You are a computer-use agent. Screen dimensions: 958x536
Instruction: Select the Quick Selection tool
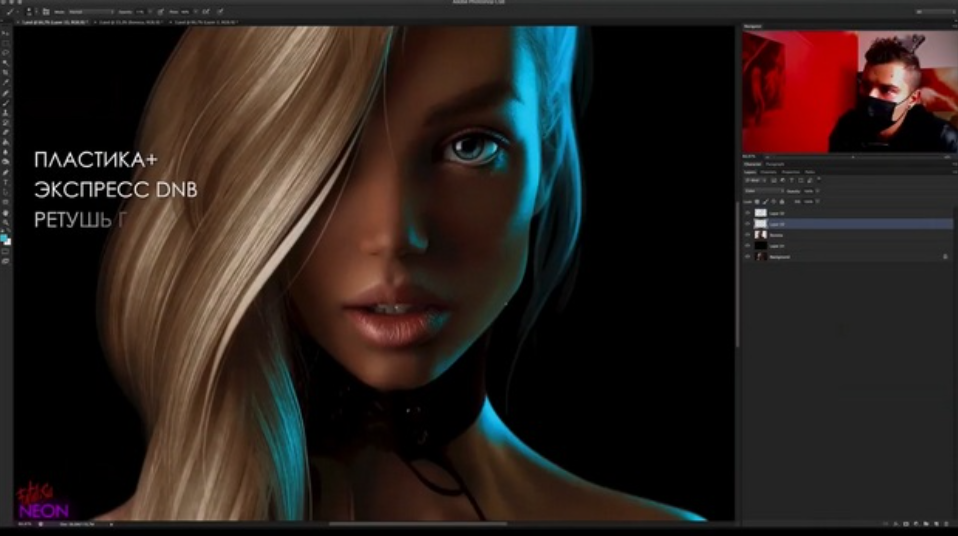6,62
